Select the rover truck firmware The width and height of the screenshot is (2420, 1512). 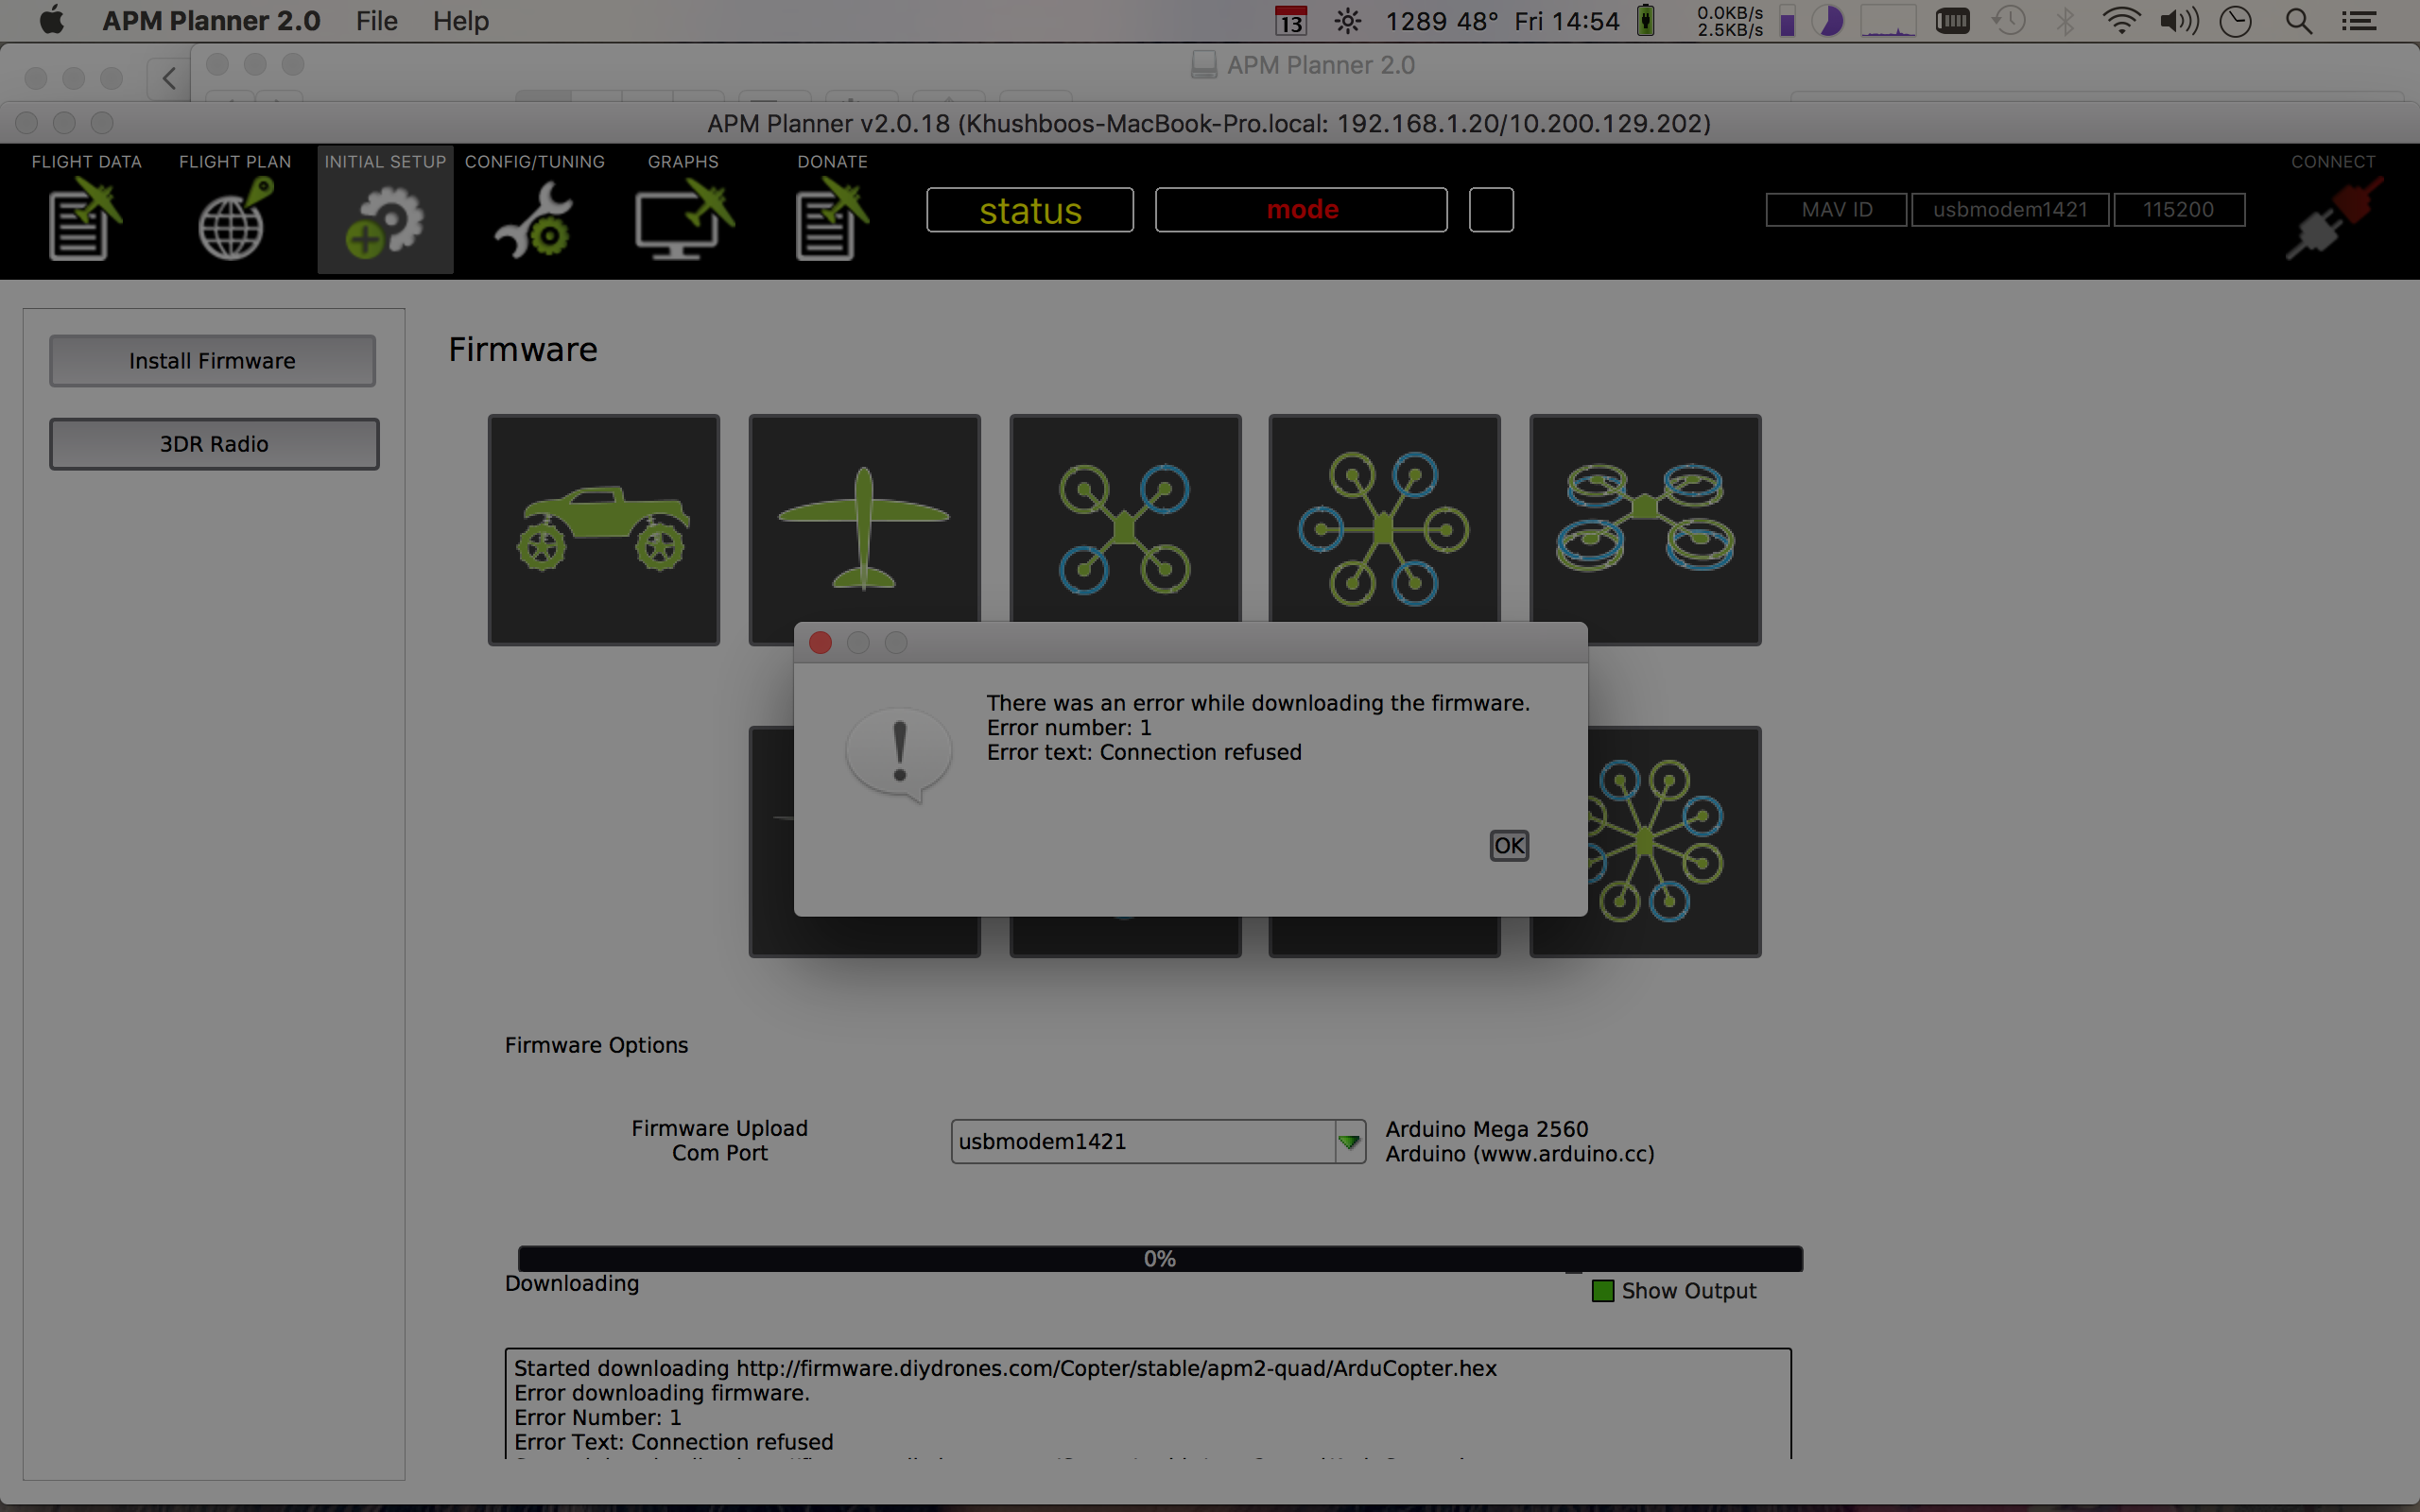point(604,530)
